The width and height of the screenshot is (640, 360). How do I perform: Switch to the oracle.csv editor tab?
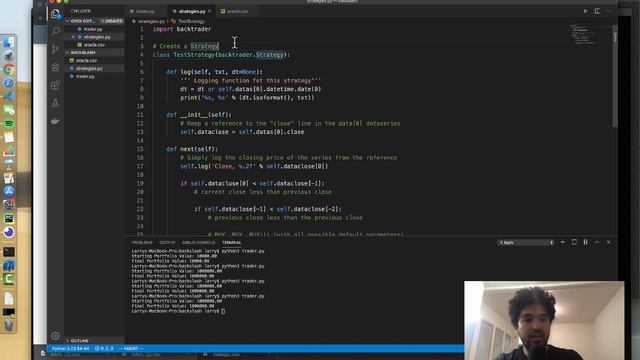click(237, 11)
